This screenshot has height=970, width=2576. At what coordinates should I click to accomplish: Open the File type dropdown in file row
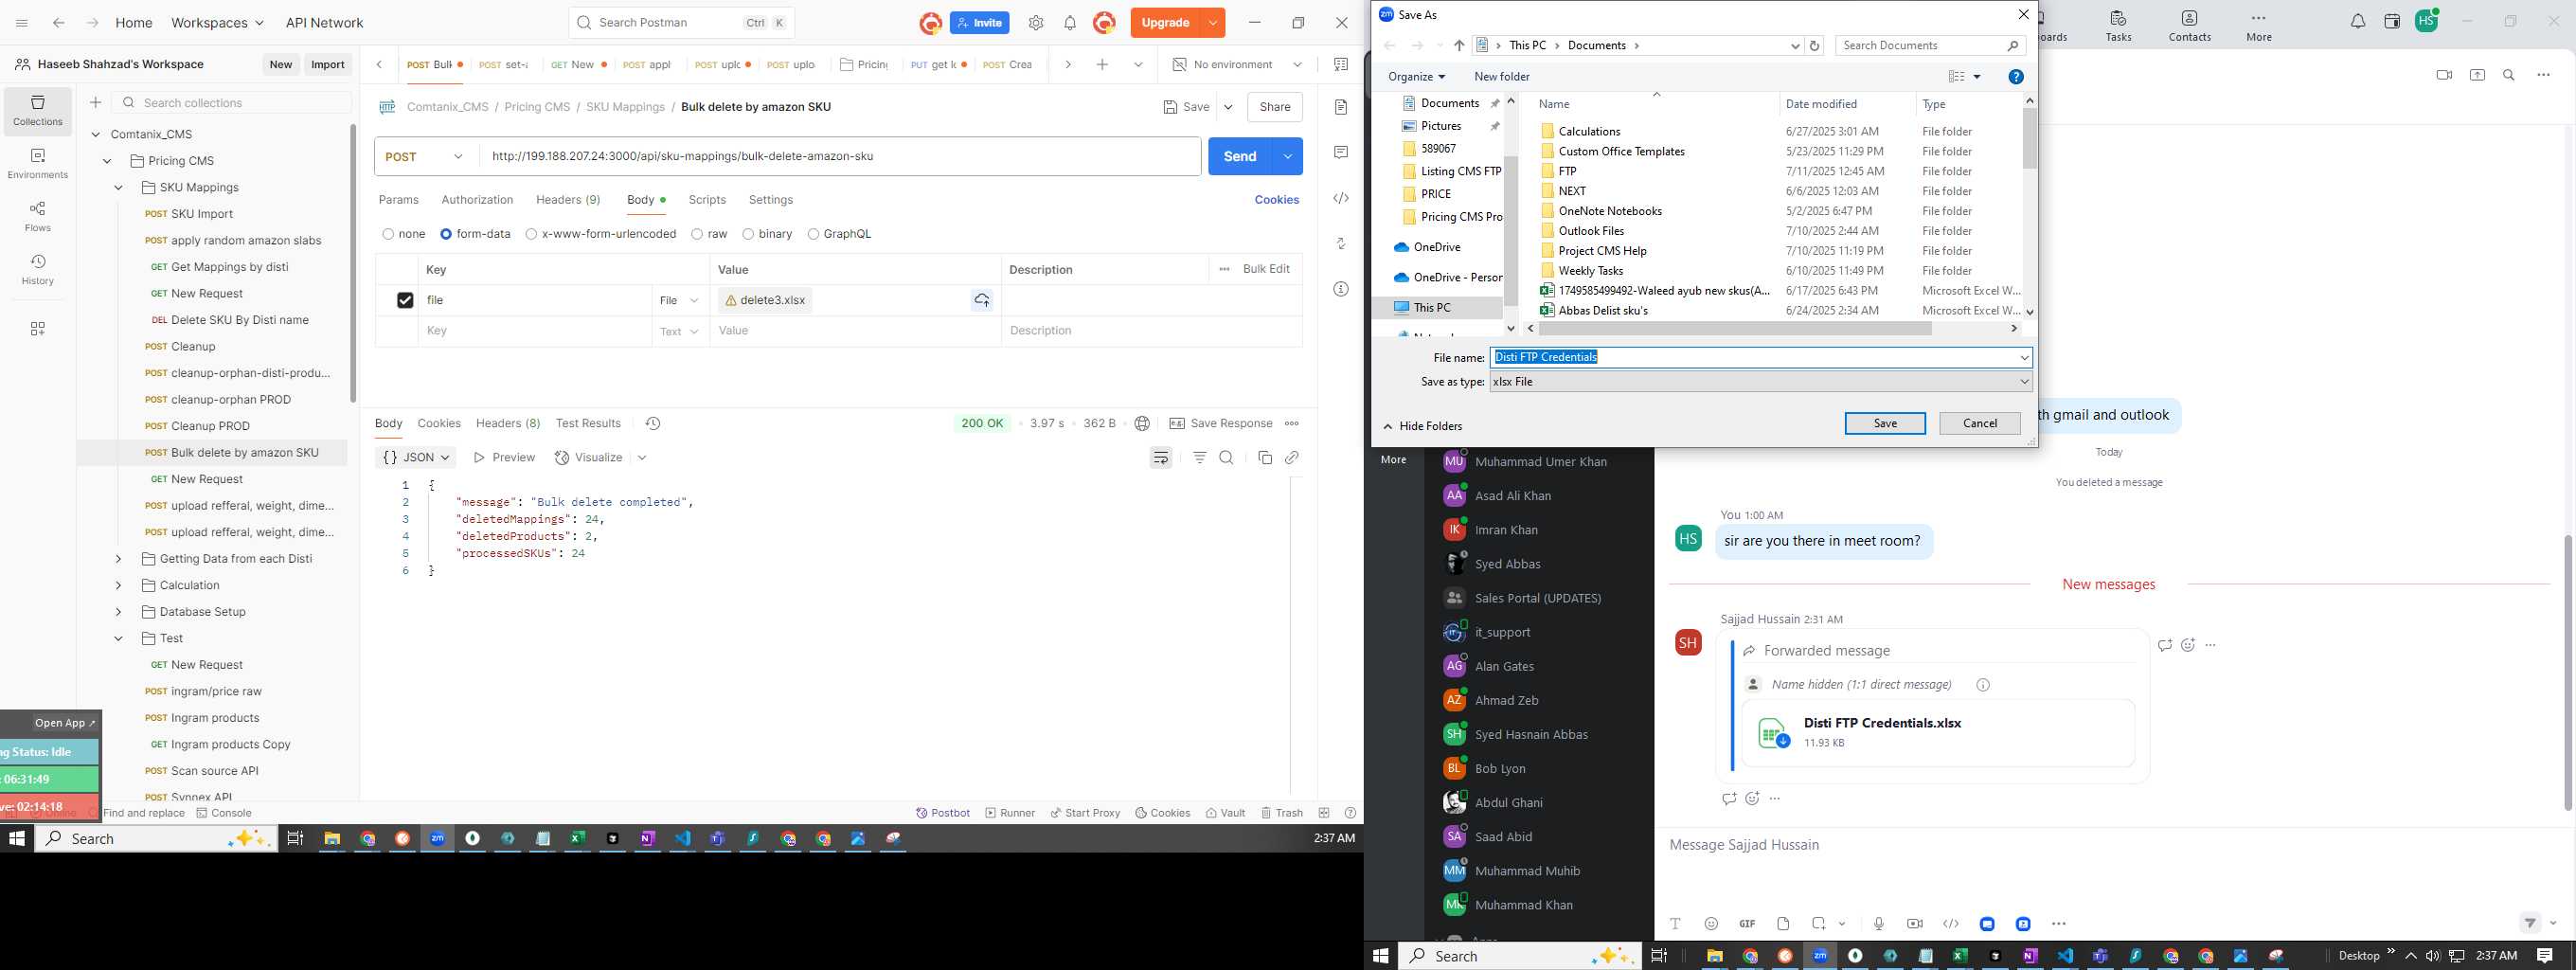680,300
